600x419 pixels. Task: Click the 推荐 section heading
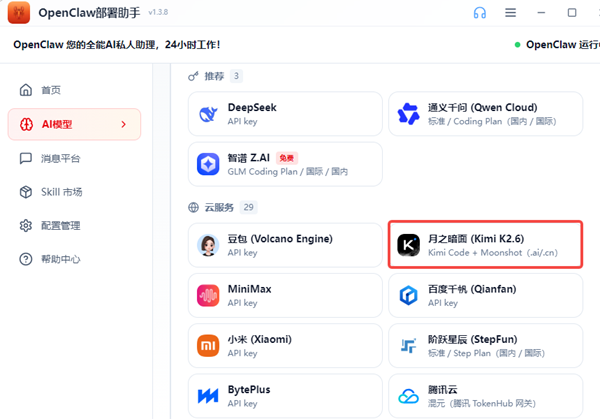pyautogui.click(x=214, y=76)
